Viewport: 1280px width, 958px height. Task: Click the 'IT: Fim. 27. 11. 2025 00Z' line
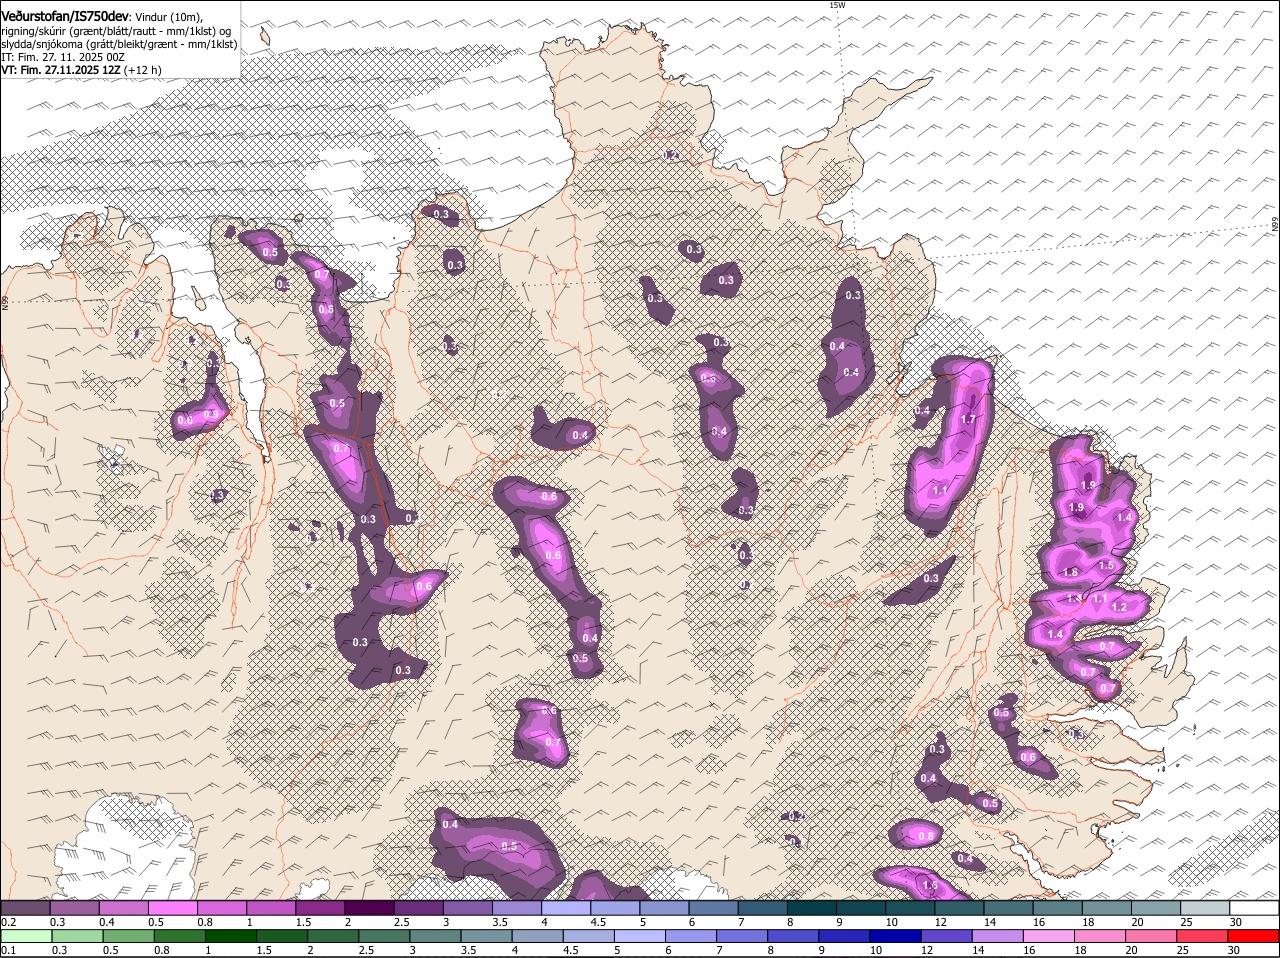click(63, 58)
